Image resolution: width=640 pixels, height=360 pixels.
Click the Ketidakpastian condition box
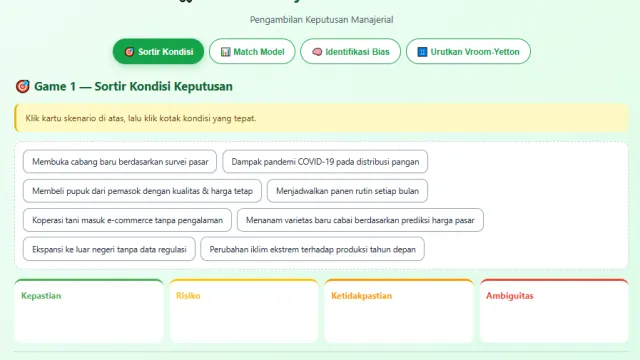click(x=399, y=311)
